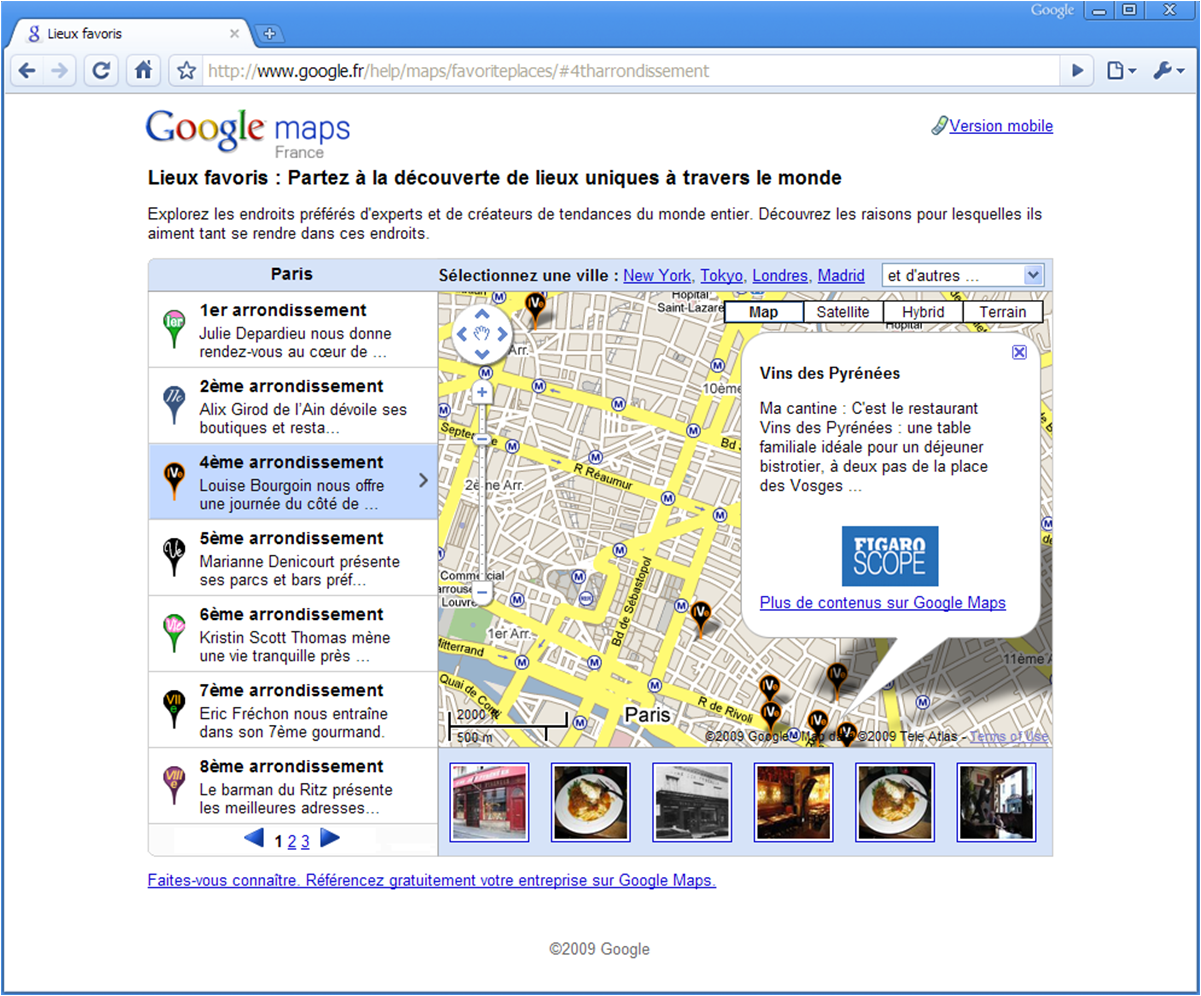Close the Lieux favoris tab
The width and height of the screenshot is (1201, 996).
coord(234,33)
